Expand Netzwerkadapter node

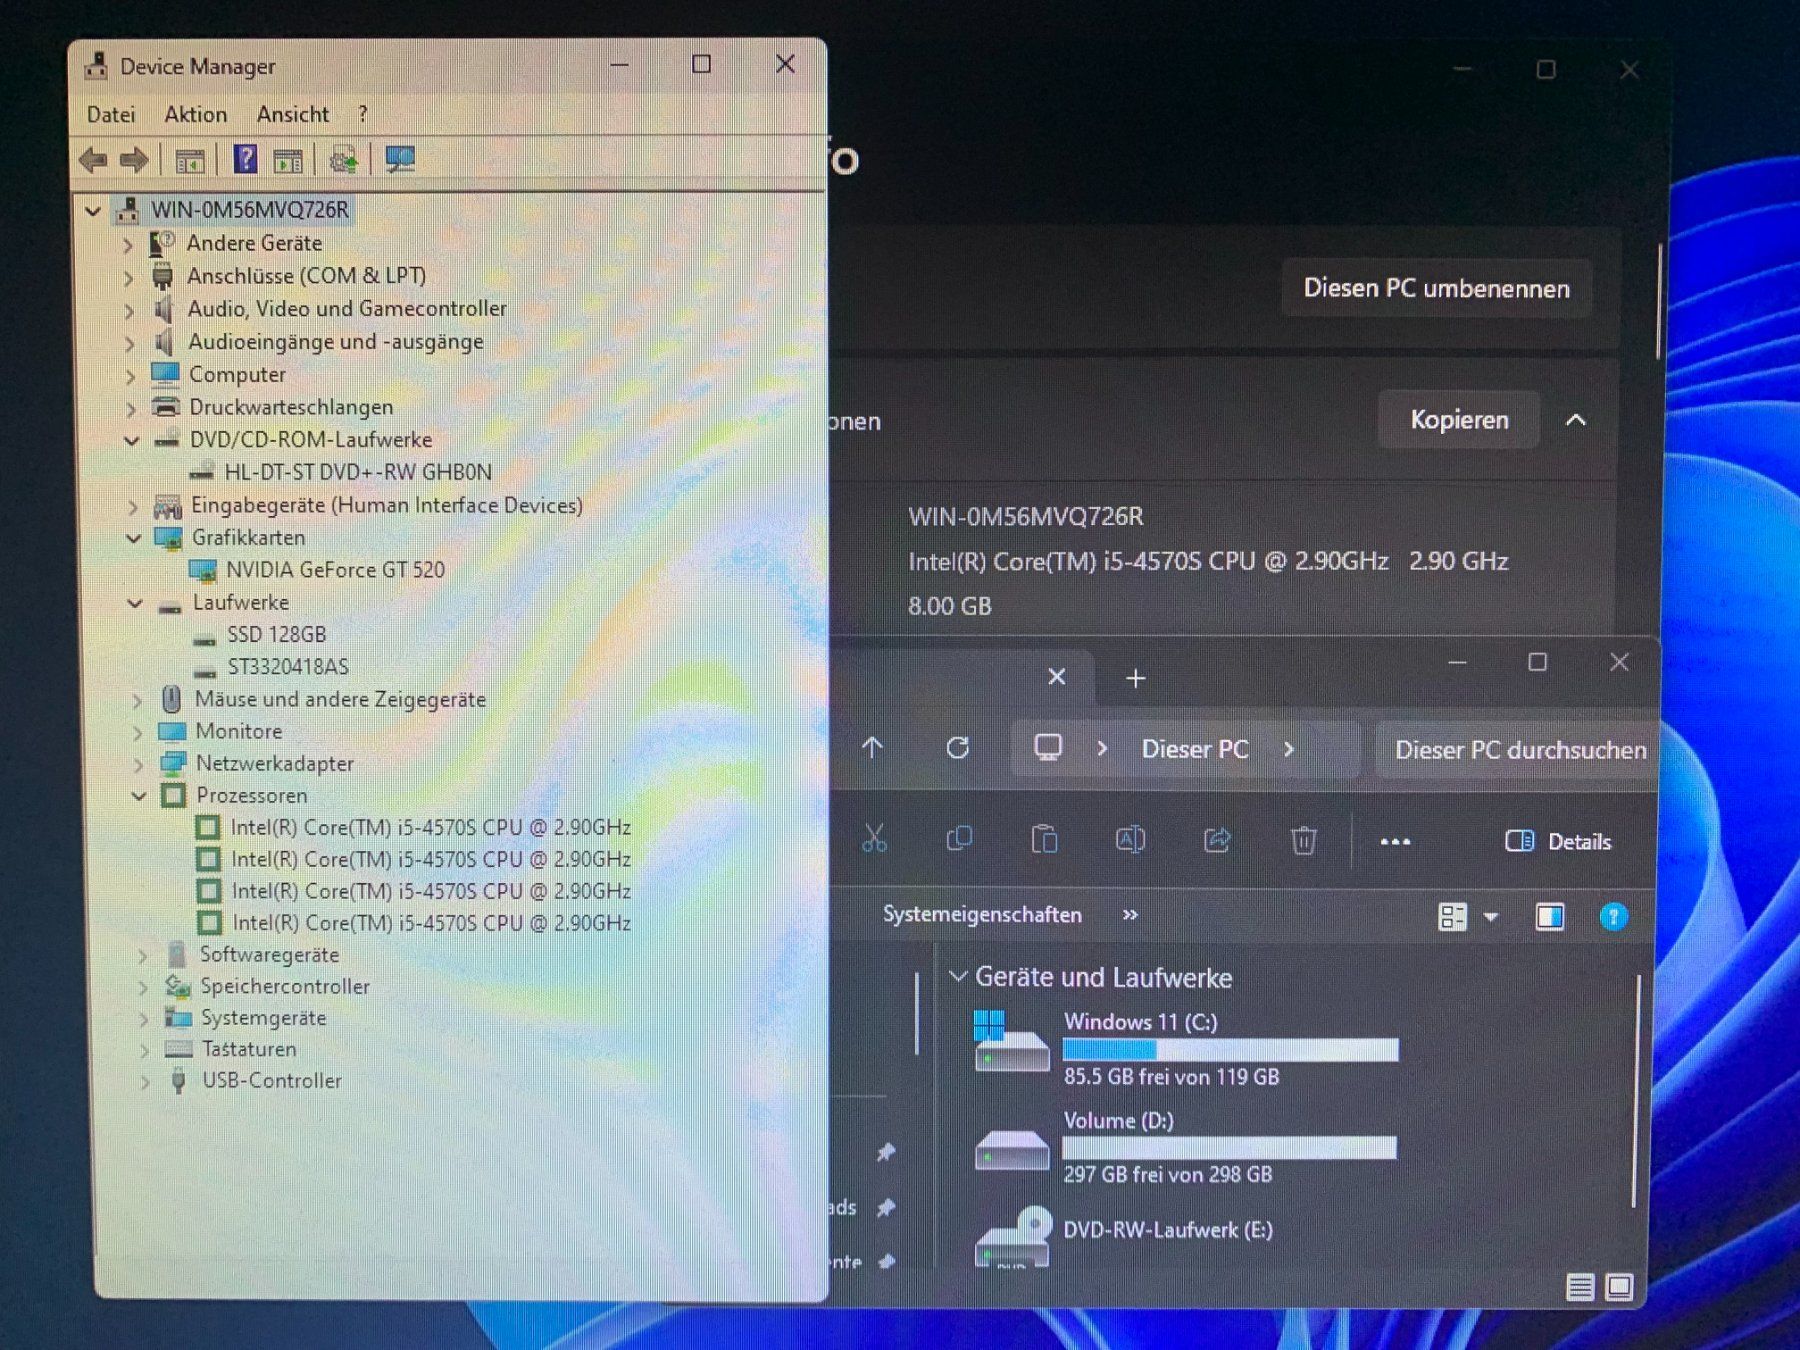[138, 765]
